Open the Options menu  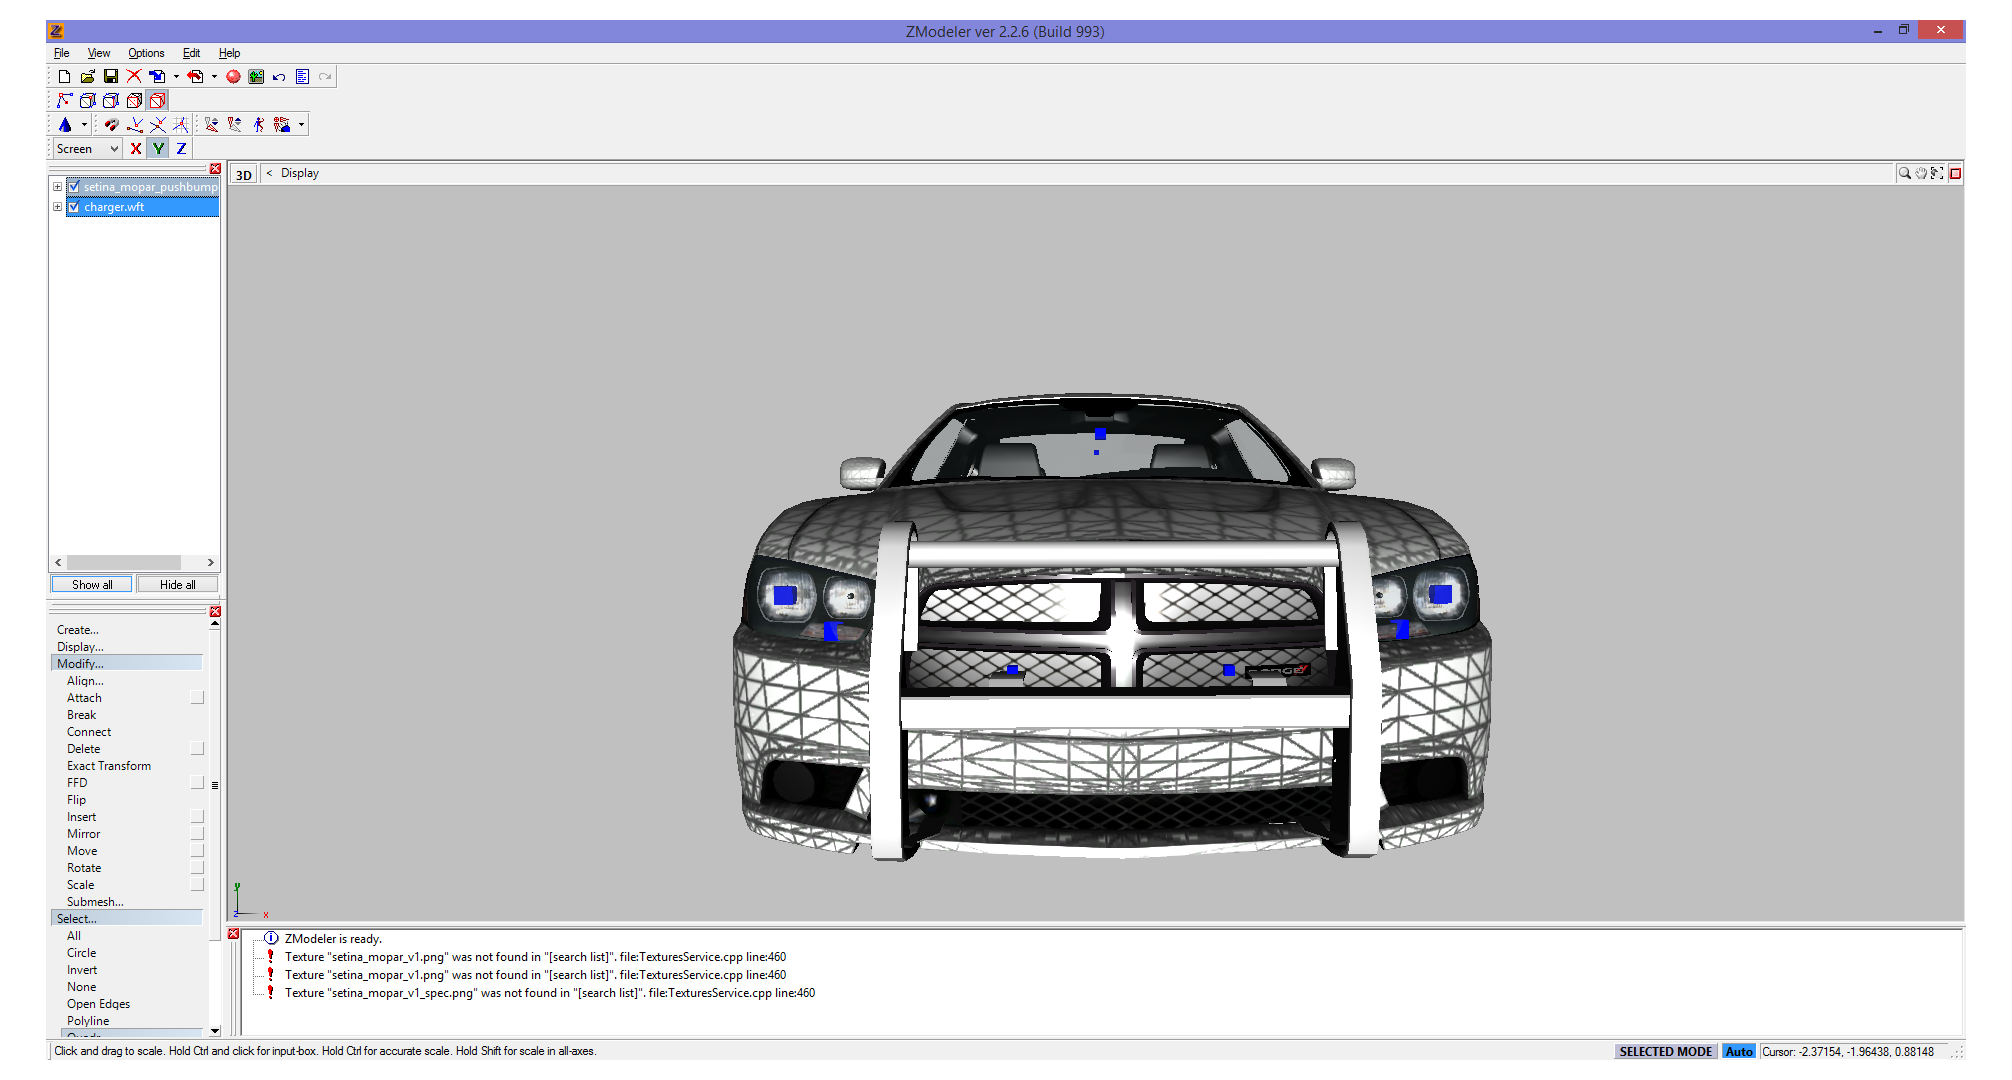tap(146, 53)
